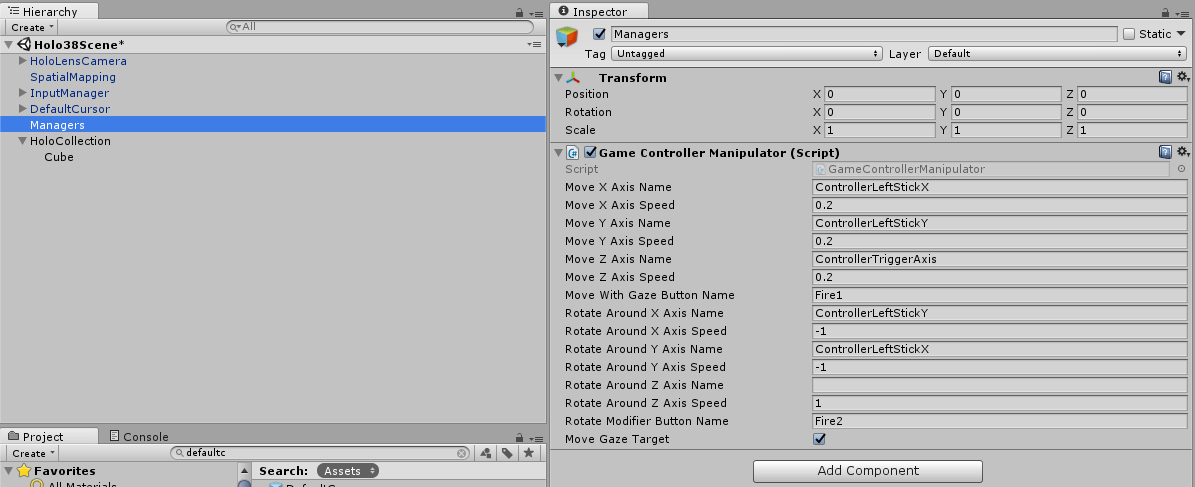Expand the HoloLensCamera hierarchy item

click(x=23, y=61)
